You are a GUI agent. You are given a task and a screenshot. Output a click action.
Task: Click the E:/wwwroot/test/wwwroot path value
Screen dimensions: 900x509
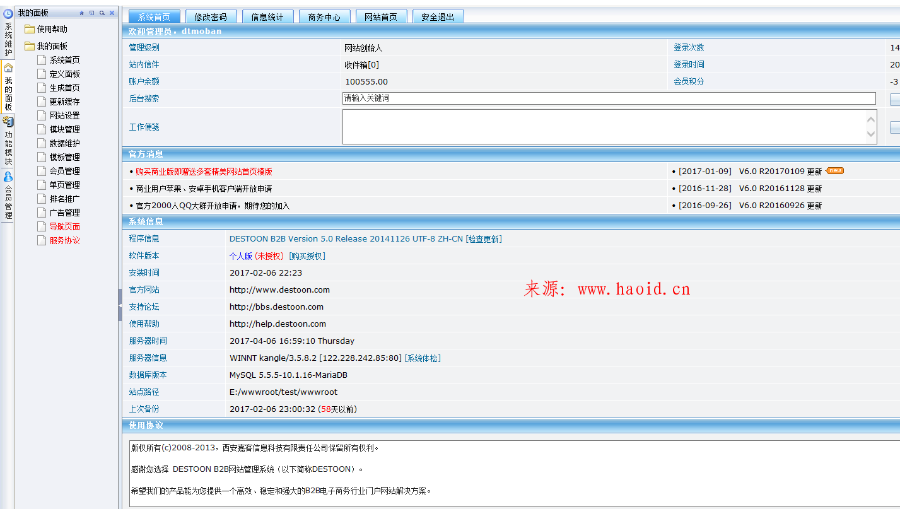pos(284,392)
